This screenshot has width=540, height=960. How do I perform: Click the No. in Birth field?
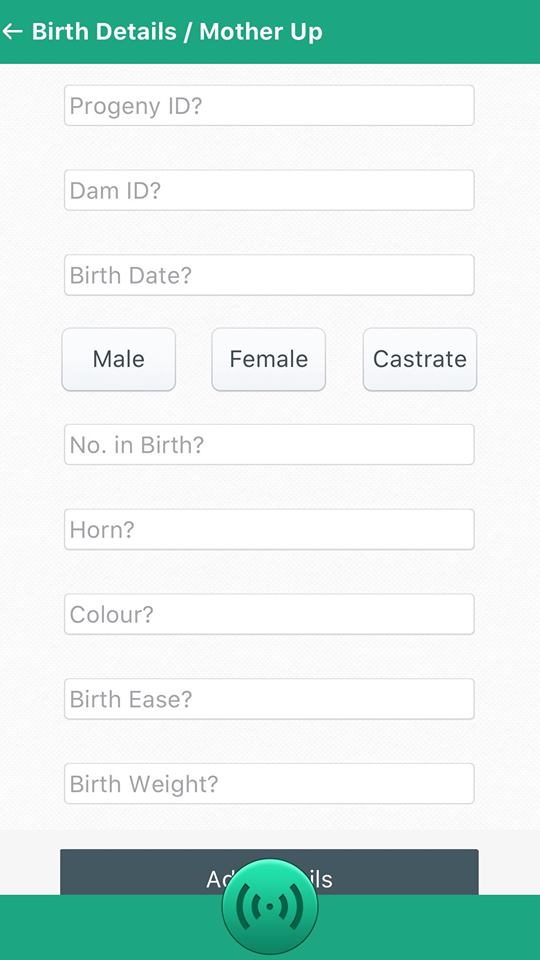269,445
